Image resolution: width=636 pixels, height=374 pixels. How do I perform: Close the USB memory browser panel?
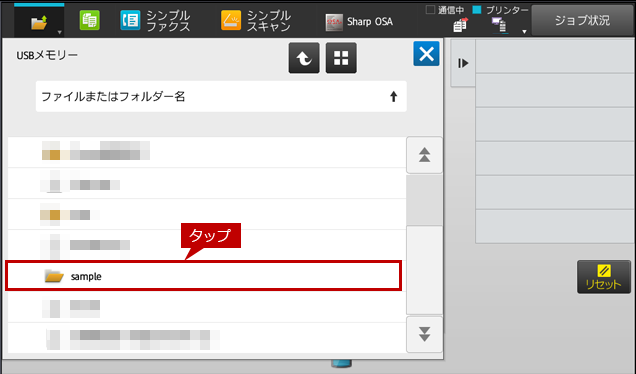(426, 54)
